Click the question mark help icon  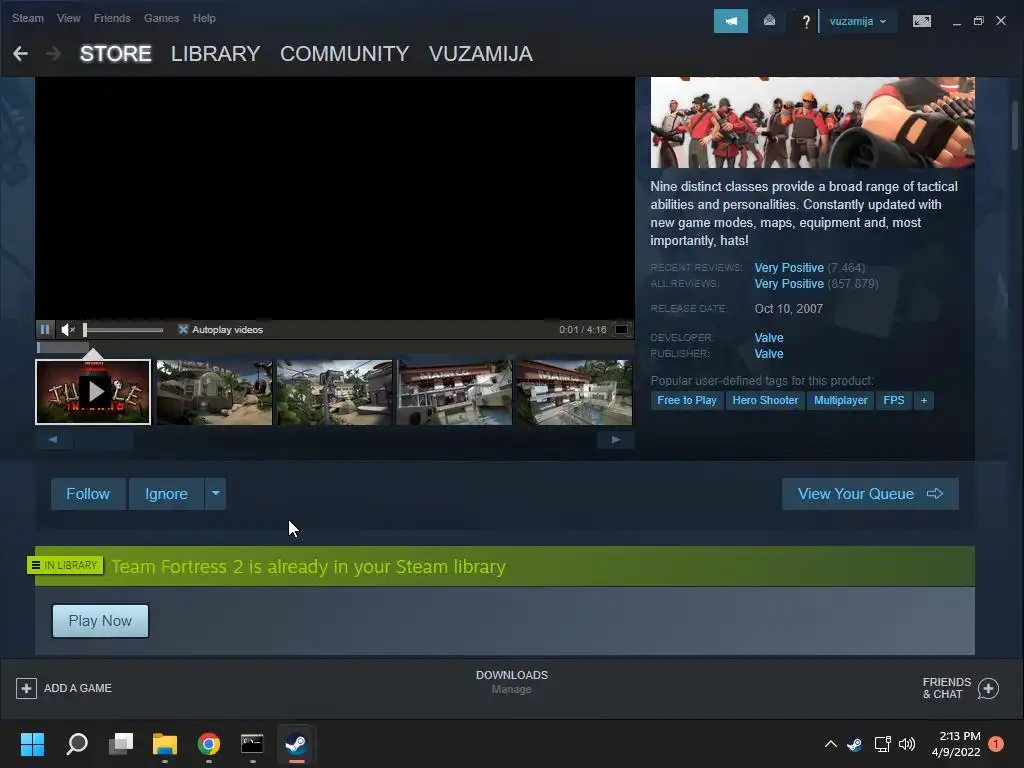pyautogui.click(x=806, y=22)
